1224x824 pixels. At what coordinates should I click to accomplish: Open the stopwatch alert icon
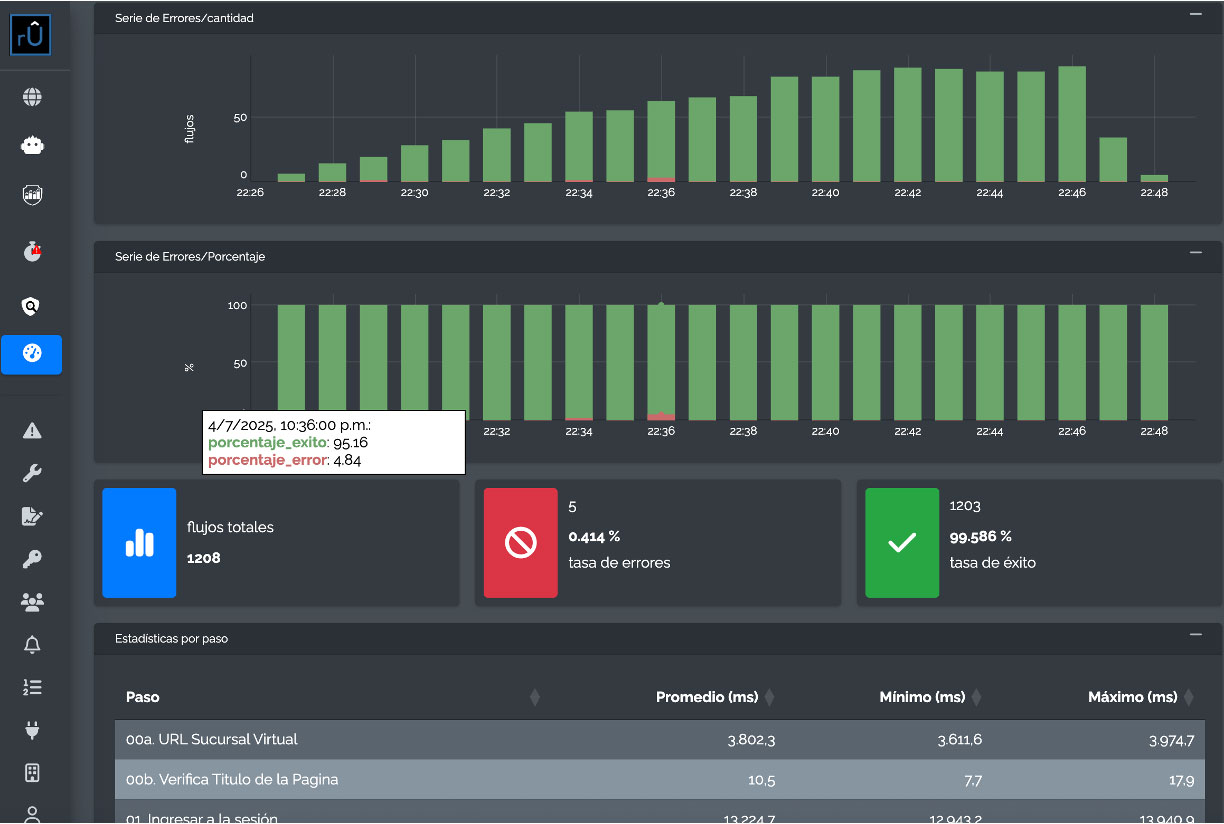tap(32, 252)
